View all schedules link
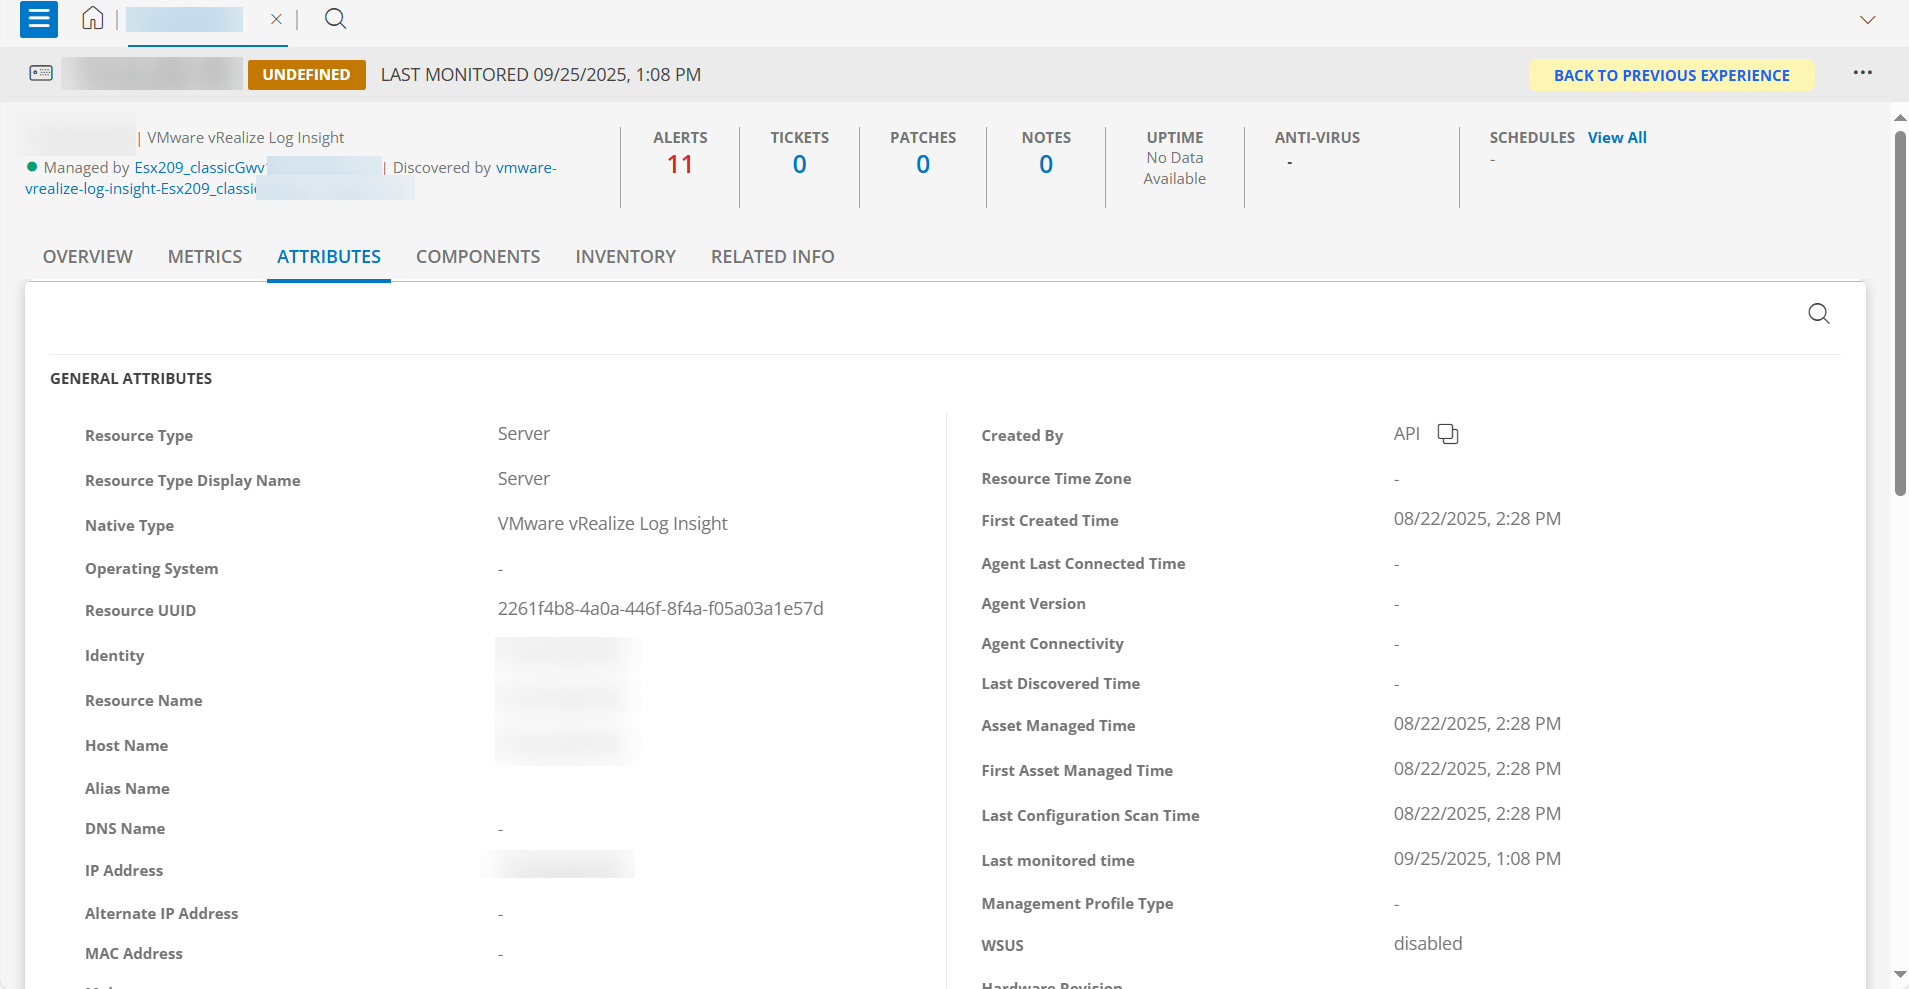Screen dimensions: 1909x989 (1616, 138)
